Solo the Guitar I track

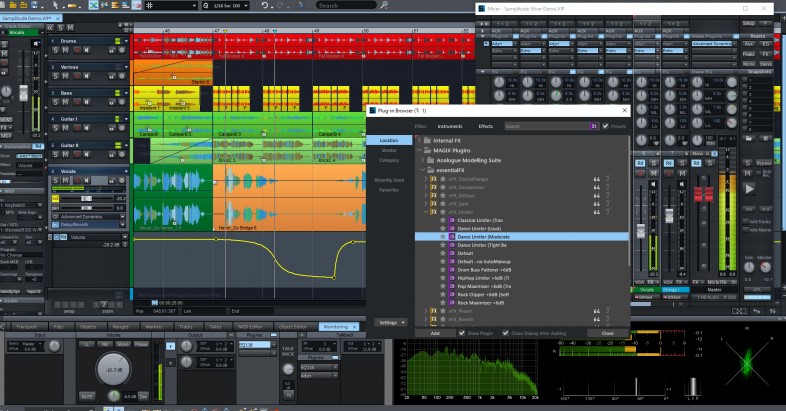tap(56, 128)
